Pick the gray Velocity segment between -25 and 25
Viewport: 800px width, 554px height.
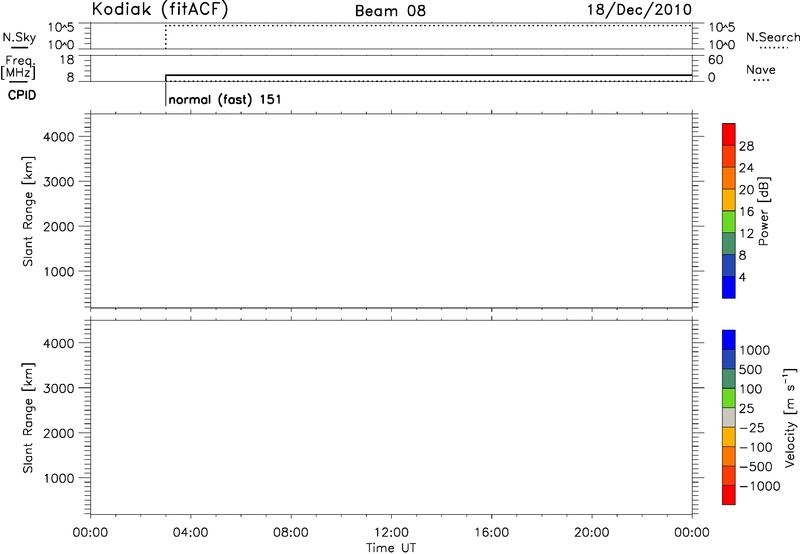pyautogui.click(x=729, y=417)
